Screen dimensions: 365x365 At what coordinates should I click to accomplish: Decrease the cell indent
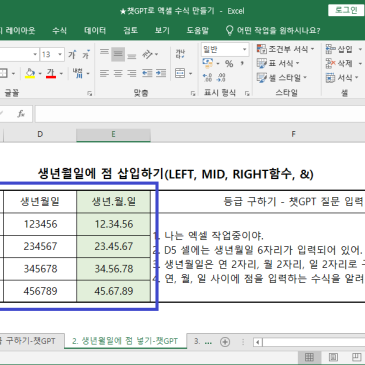147,73
